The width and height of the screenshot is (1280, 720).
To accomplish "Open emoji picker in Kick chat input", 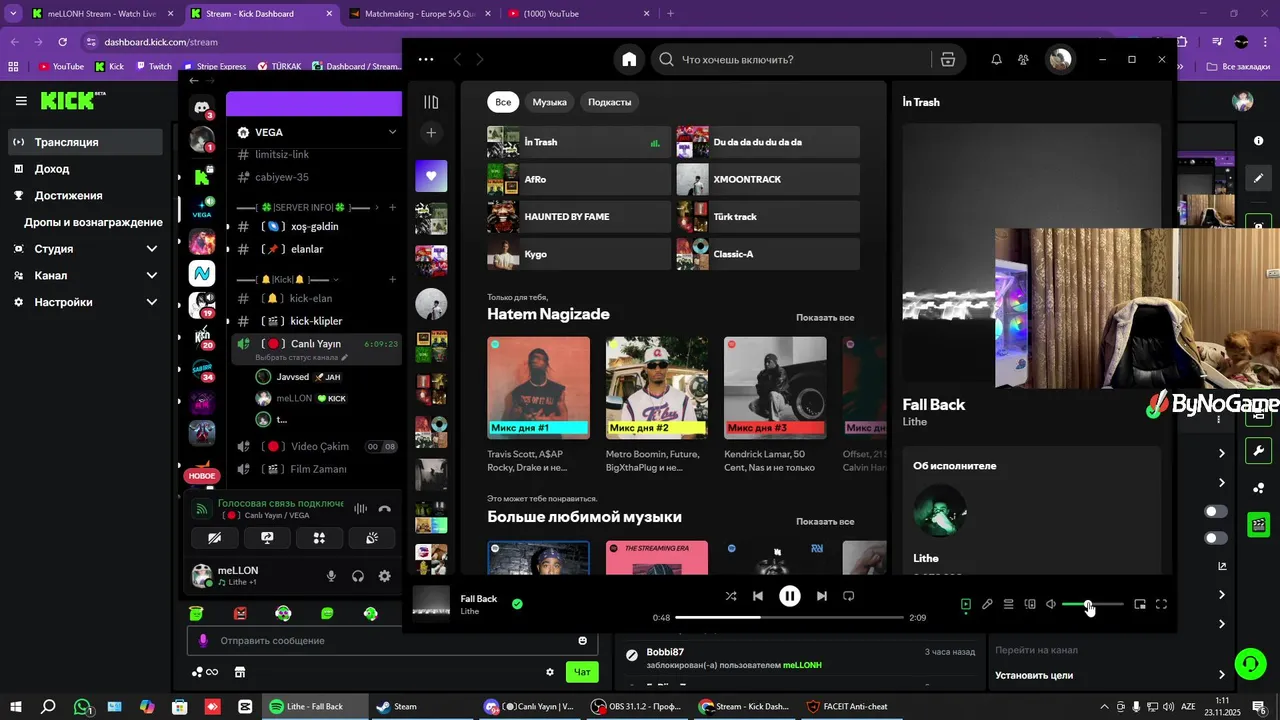I will coord(582,640).
